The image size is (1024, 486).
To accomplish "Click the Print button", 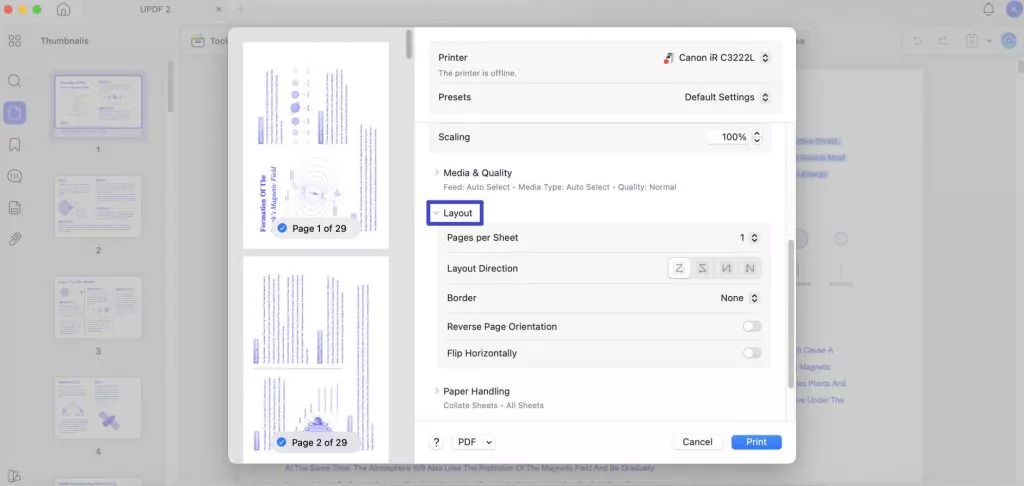I will coord(756,442).
